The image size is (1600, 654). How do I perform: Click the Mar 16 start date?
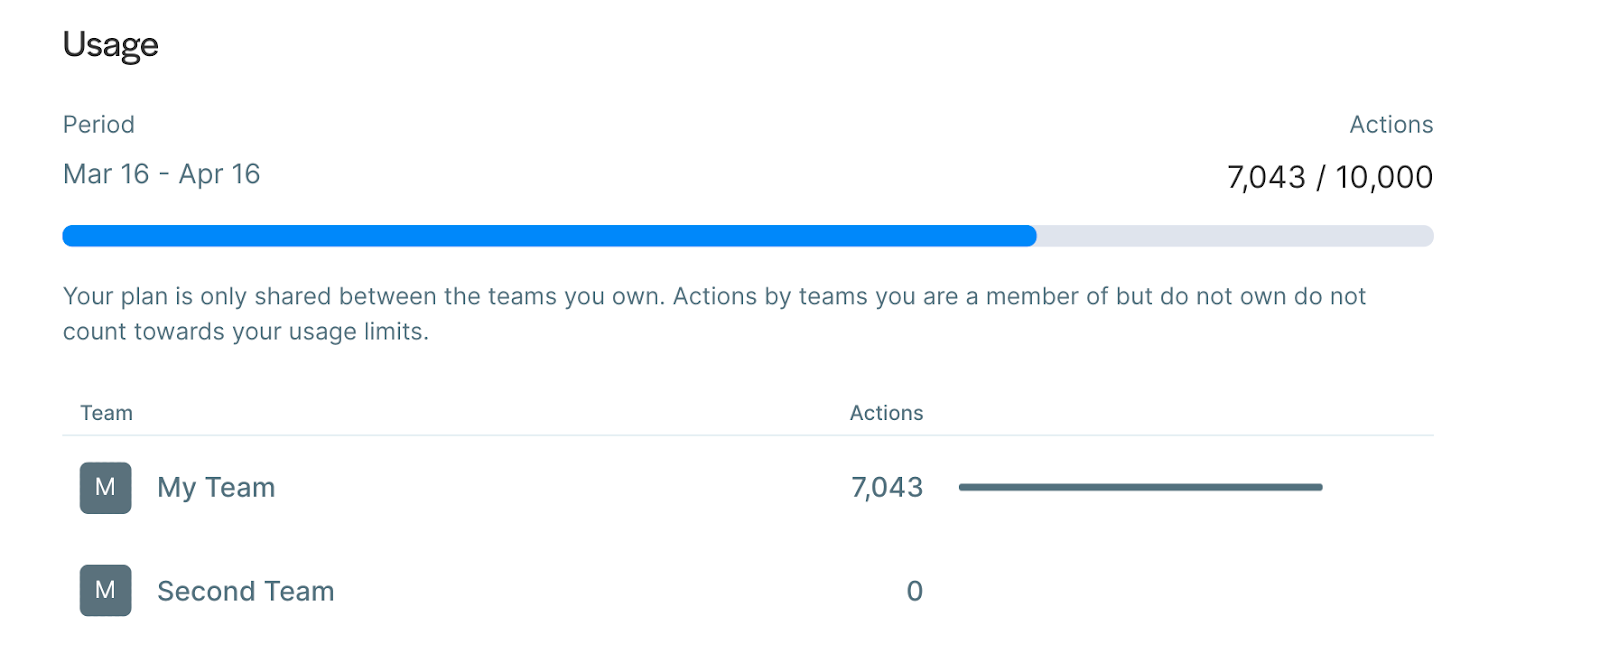point(106,175)
